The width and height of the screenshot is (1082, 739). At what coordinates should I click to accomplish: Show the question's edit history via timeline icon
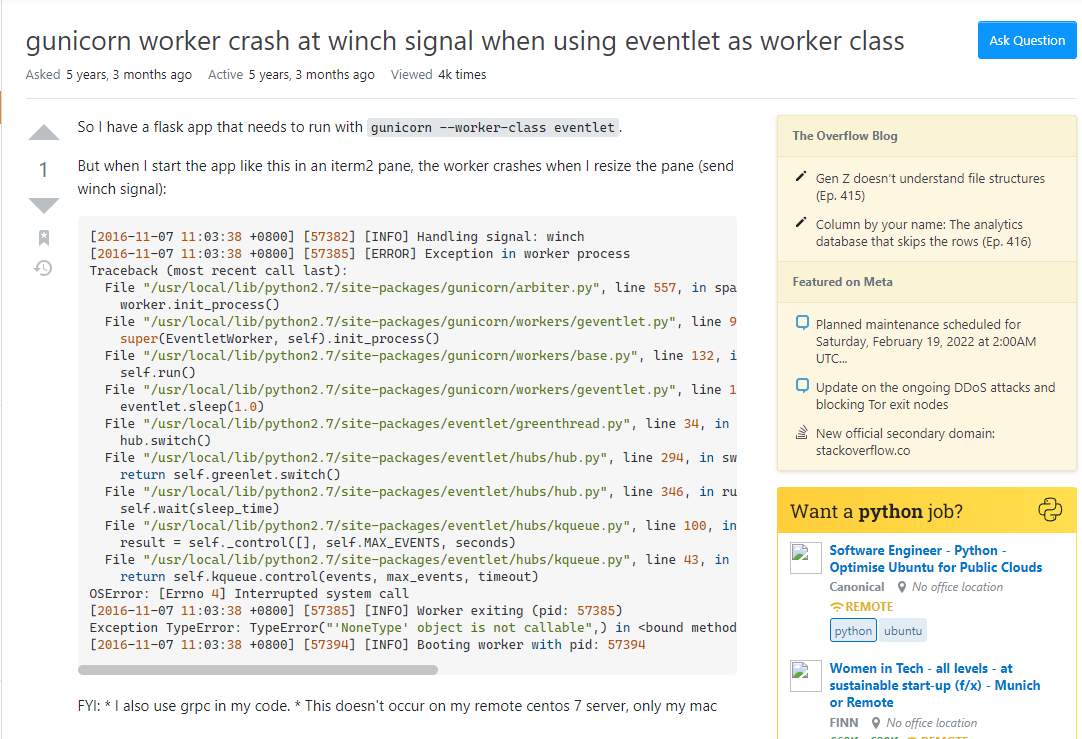(x=41, y=268)
